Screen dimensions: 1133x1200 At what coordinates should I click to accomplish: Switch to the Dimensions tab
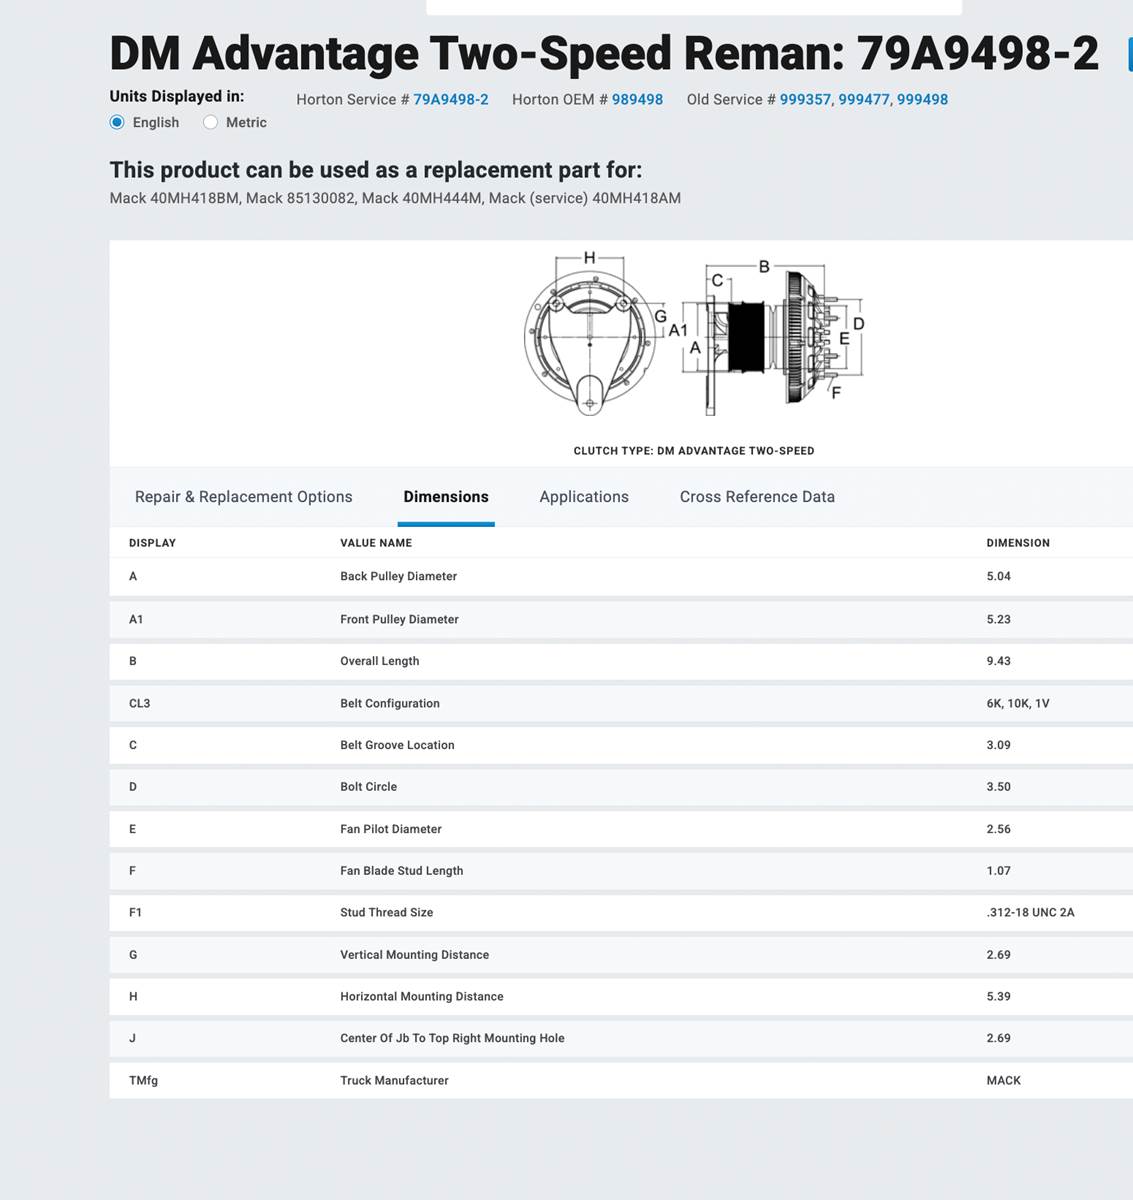446,497
